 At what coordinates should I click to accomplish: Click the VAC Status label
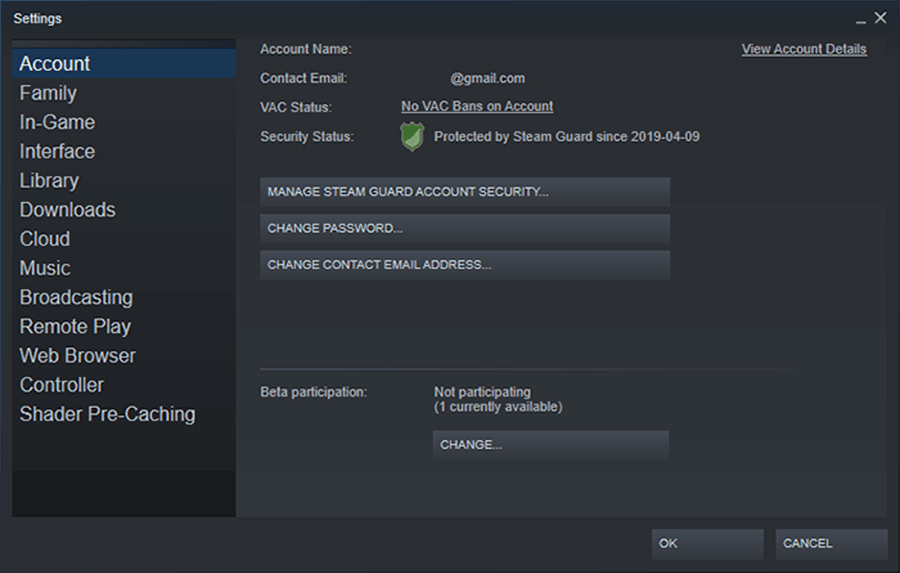point(296,107)
